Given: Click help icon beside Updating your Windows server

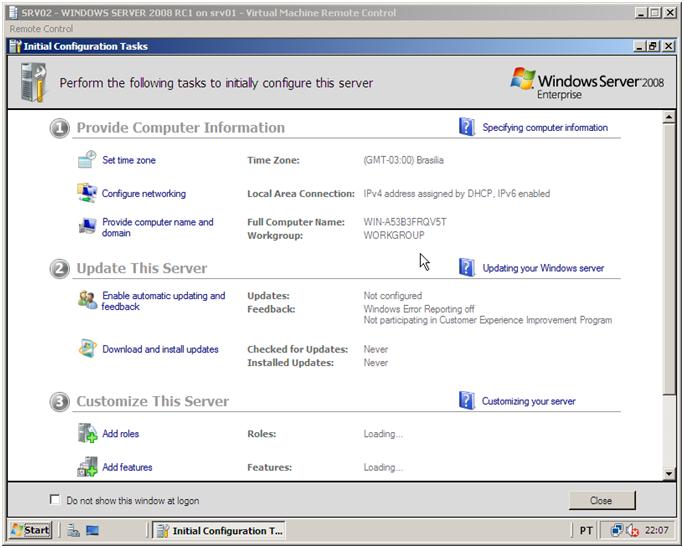Looking at the screenshot, I should pyautogui.click(x=466, y=267).
